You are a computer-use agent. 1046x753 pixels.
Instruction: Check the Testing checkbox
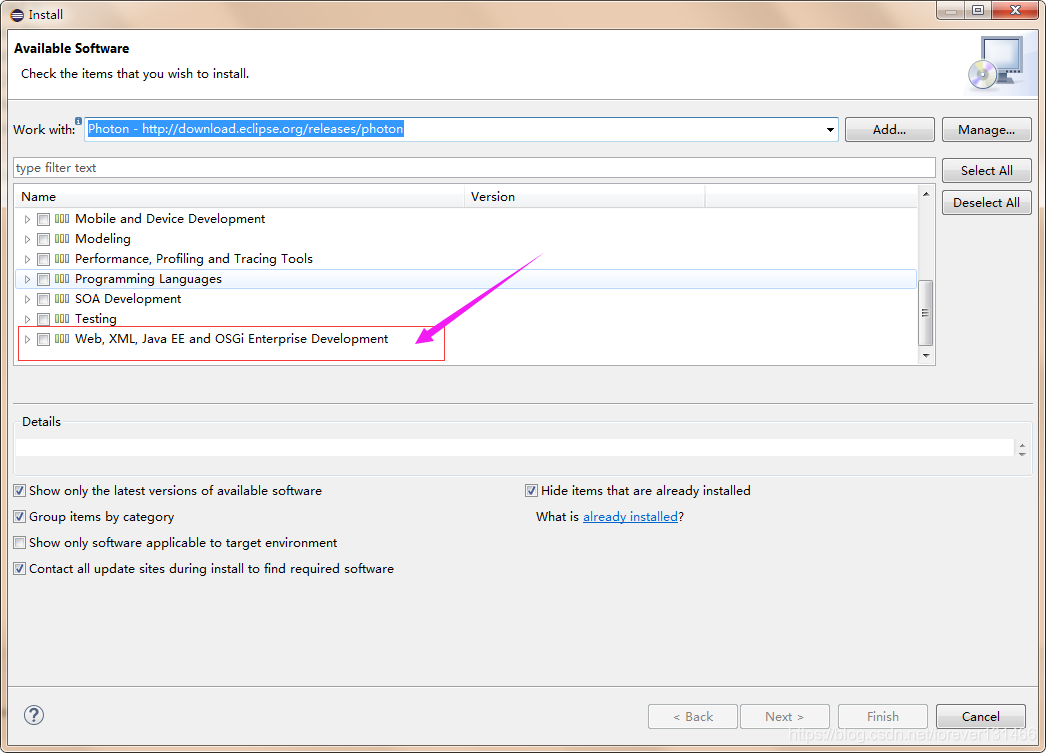(x=43, y=319)
